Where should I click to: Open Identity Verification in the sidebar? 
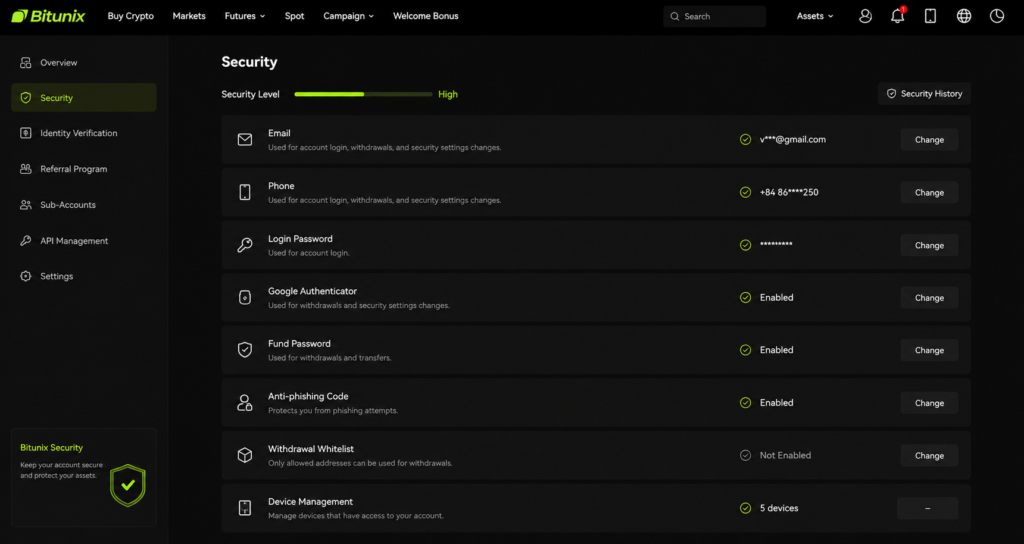pos(84,133)
